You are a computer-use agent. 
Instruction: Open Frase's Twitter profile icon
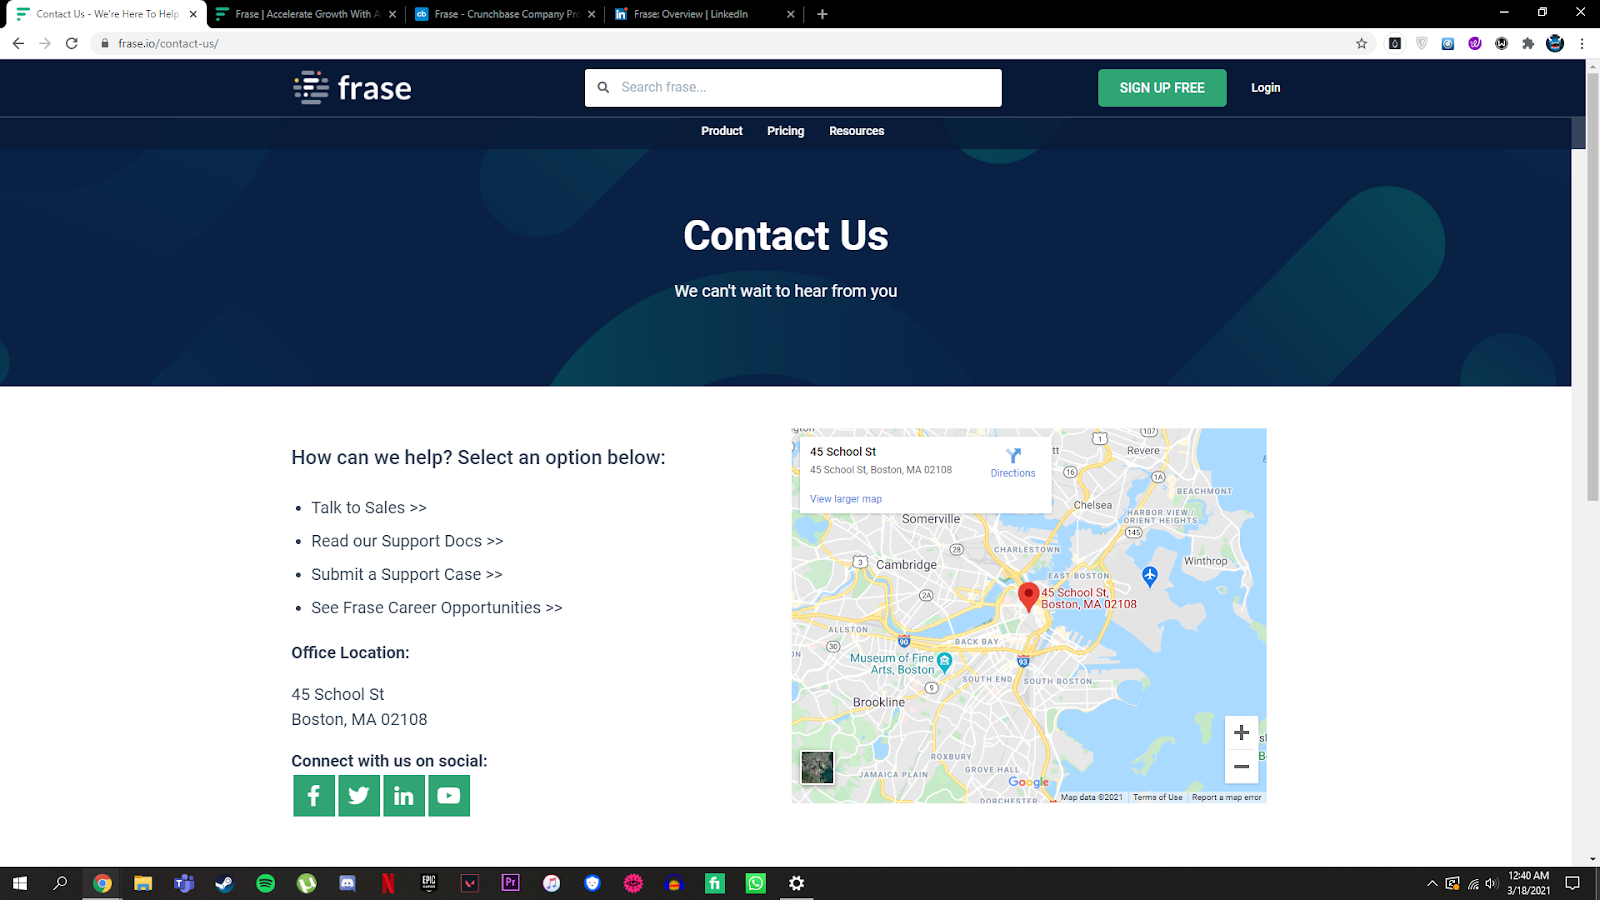click(x=359, y=796)
